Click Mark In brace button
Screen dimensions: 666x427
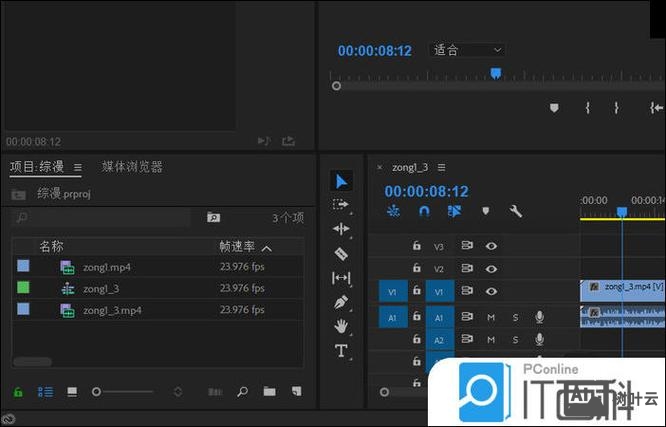pos(587,108)
